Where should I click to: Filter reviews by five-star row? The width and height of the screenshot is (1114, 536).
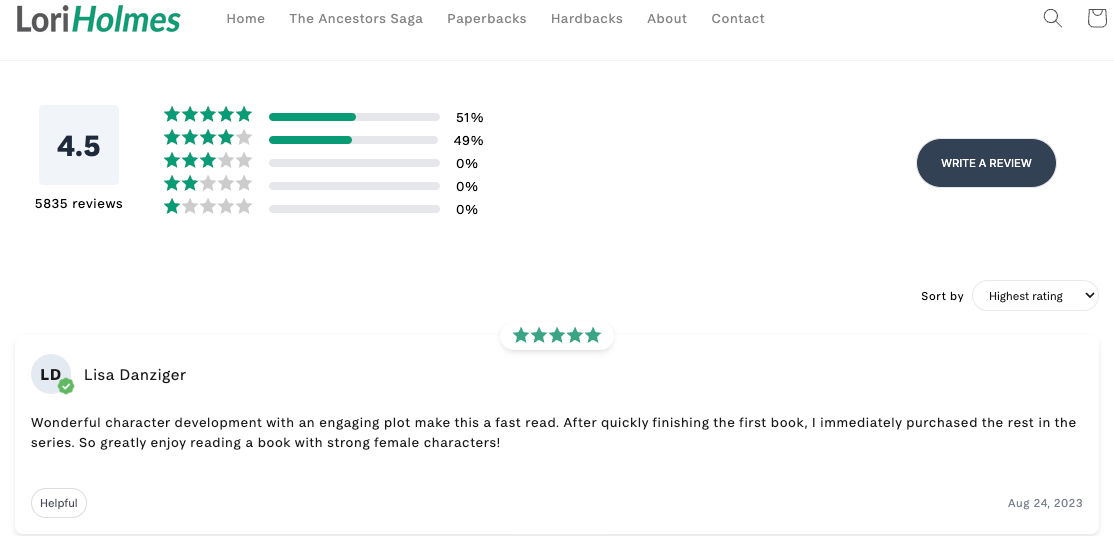pyautogui.click(x=323, y=117)
